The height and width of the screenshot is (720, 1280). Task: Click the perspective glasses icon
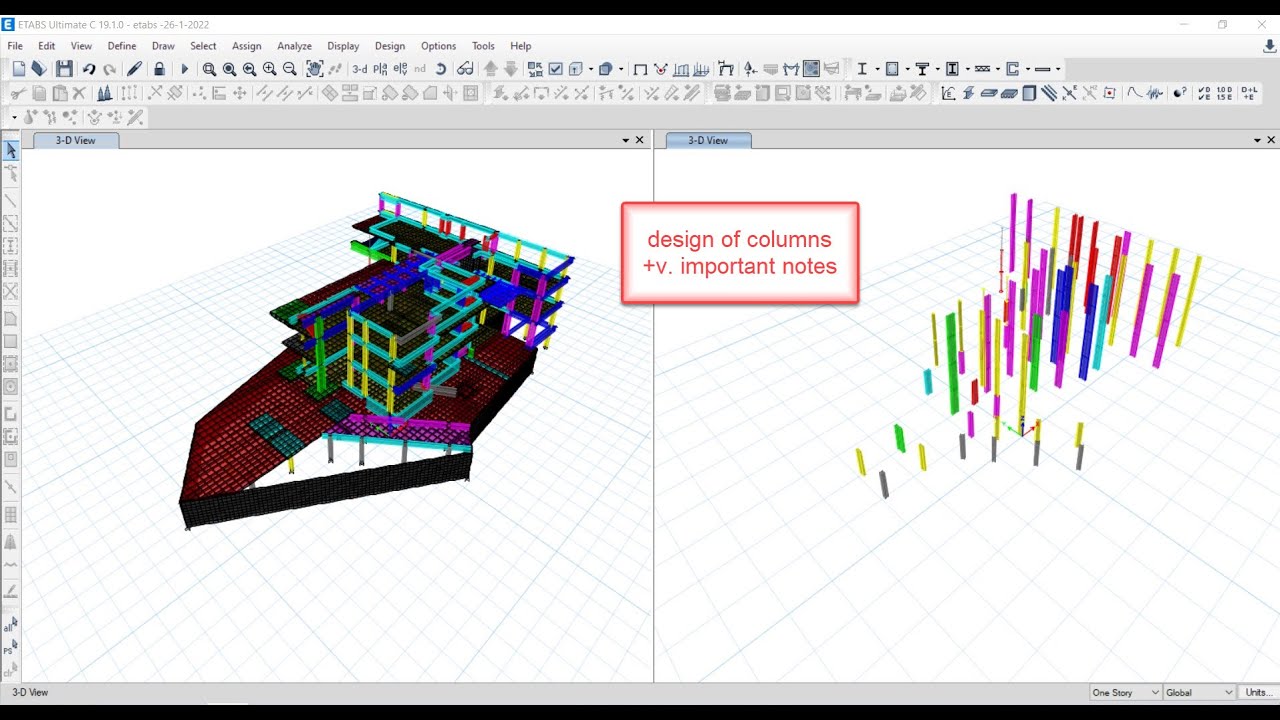coord(465,69)
